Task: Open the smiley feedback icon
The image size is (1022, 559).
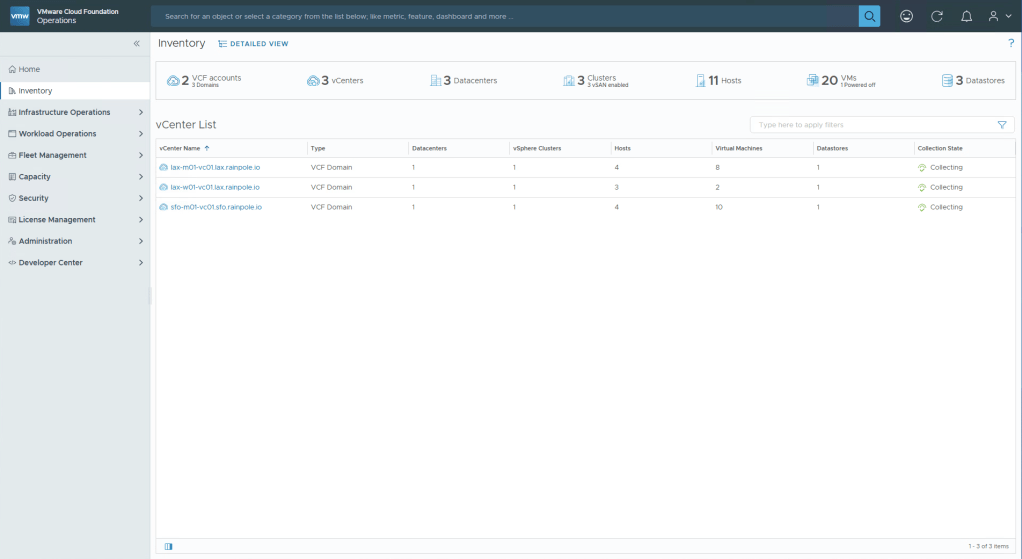Action: pos(906,16)
